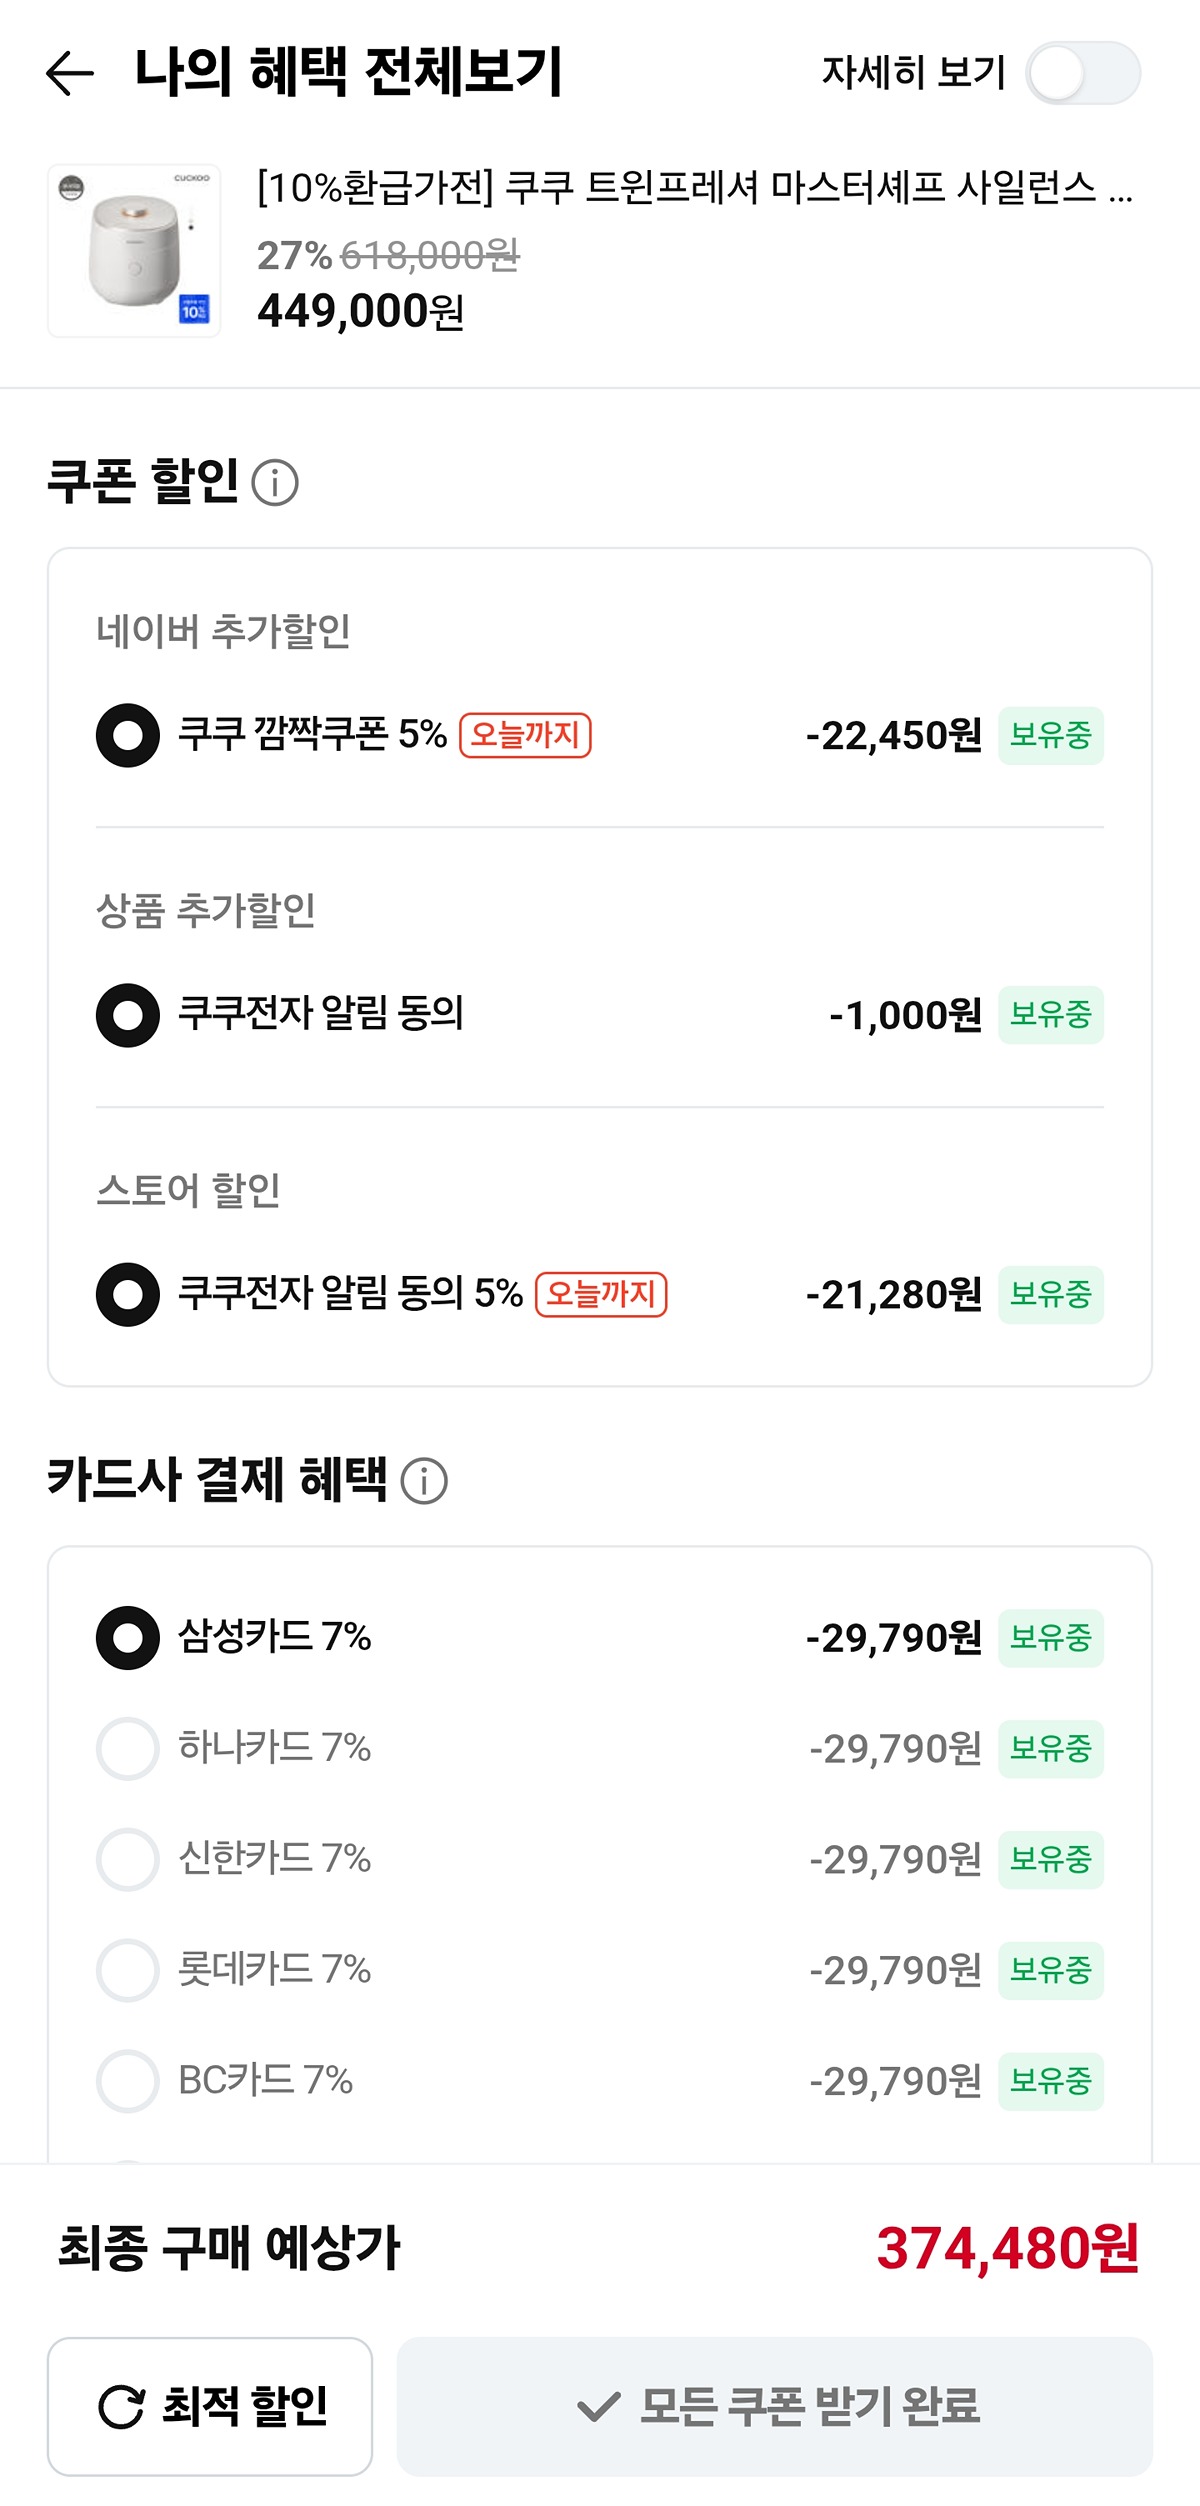Tap the 오늘까지 tag on the store coupon
This screenshot has height=2506, width=1200.
(x=601, y=1295)
